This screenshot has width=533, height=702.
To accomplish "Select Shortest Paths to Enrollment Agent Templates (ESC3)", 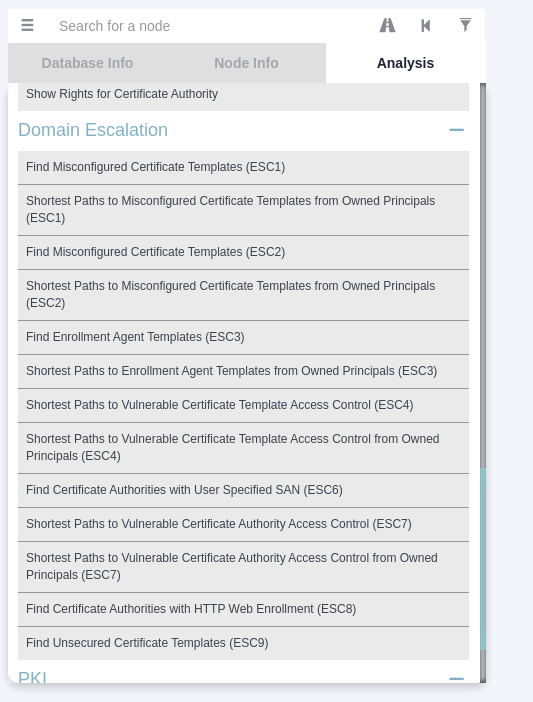I will click(x=243, y=371).
